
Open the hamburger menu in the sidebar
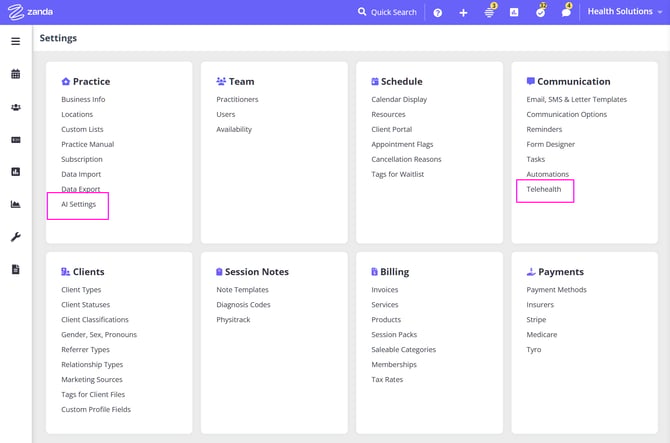(15, 41)
